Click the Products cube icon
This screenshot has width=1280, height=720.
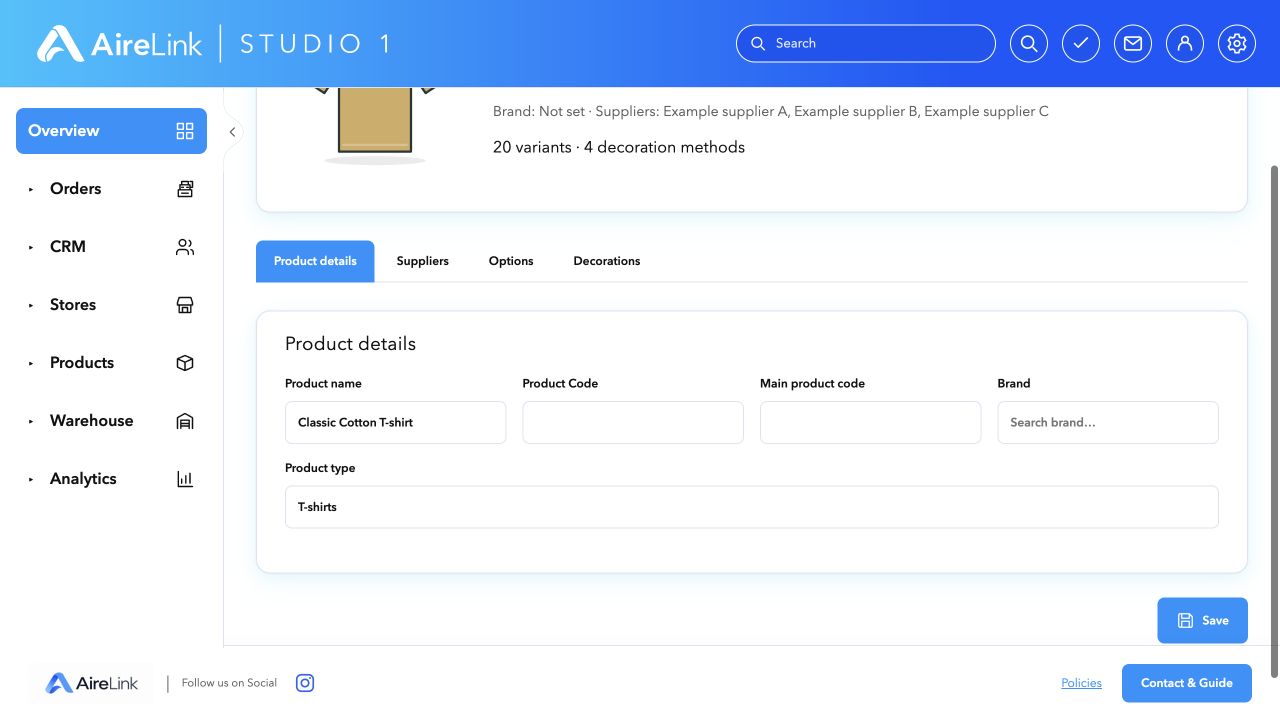click(x=185, y=363)
